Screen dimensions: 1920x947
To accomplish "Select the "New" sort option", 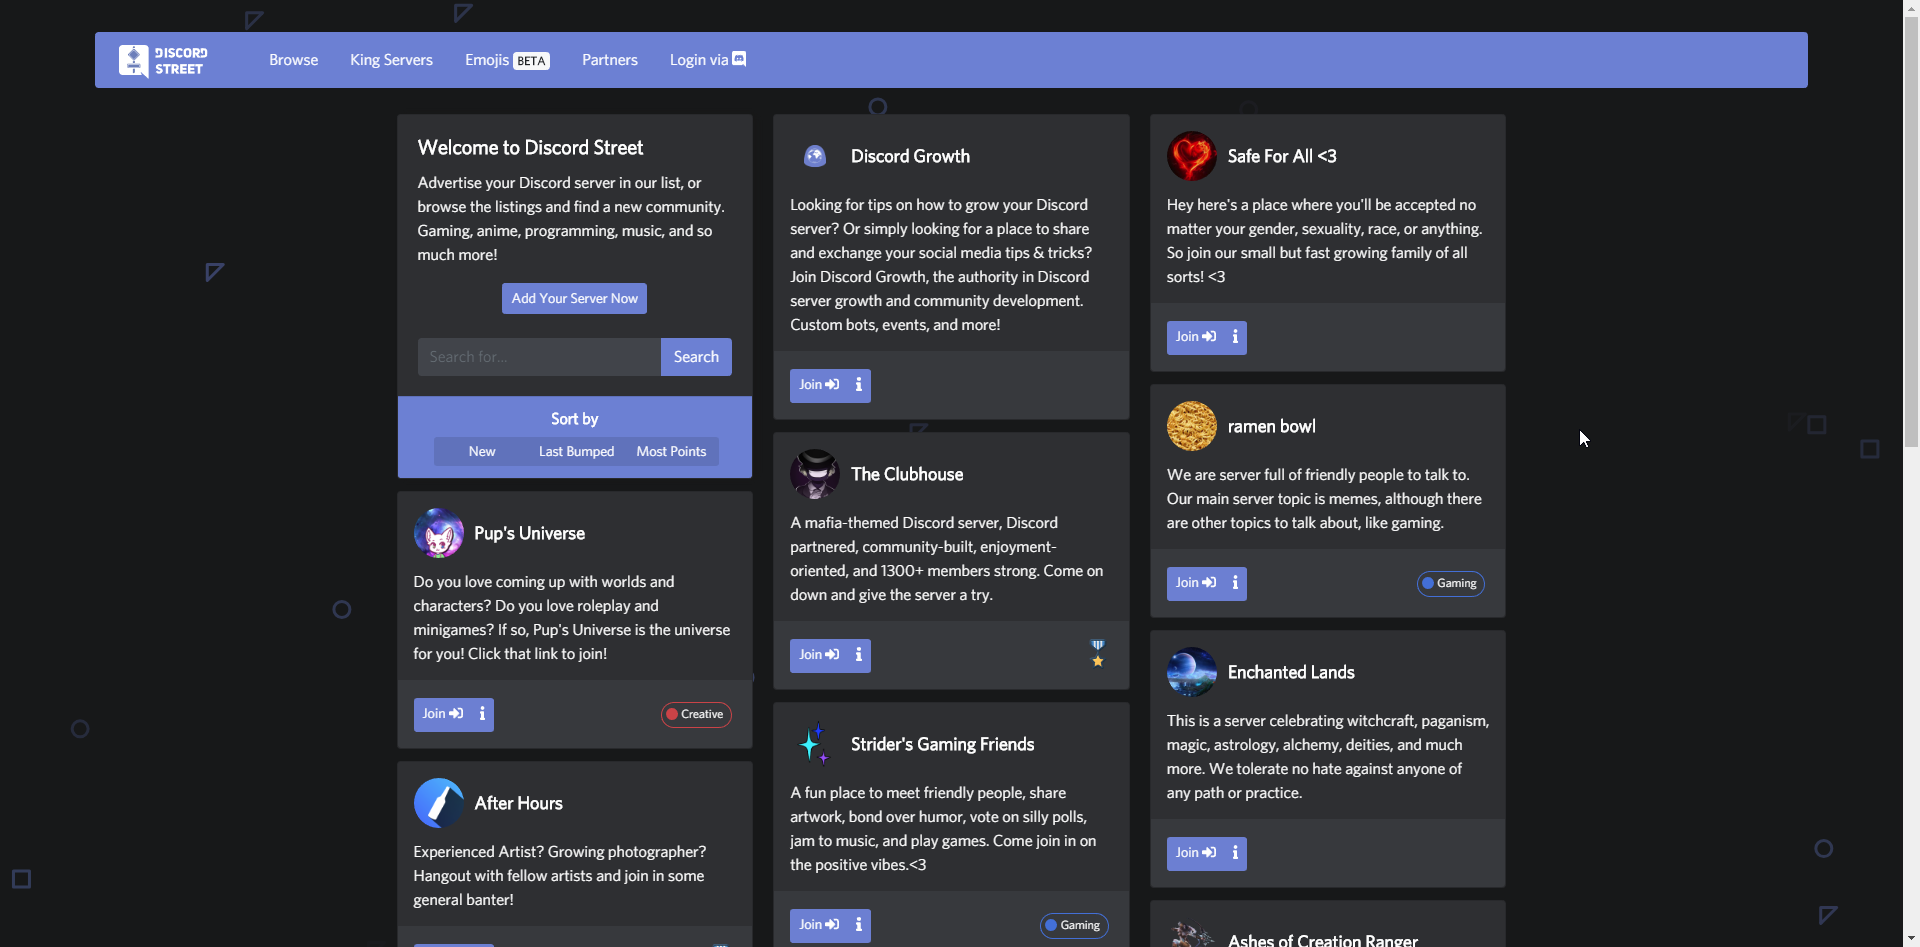I will pos(481,451).
